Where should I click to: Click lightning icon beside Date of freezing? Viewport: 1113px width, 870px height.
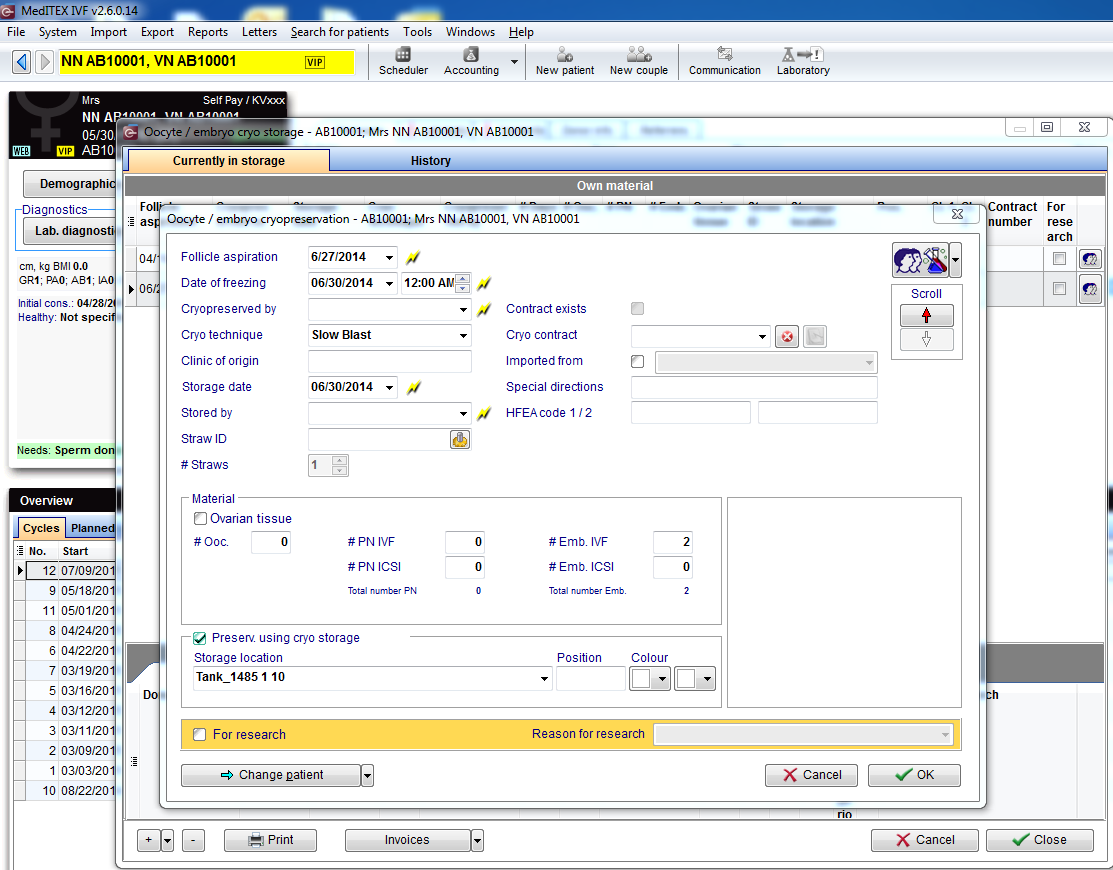click(x=483, y=283)
